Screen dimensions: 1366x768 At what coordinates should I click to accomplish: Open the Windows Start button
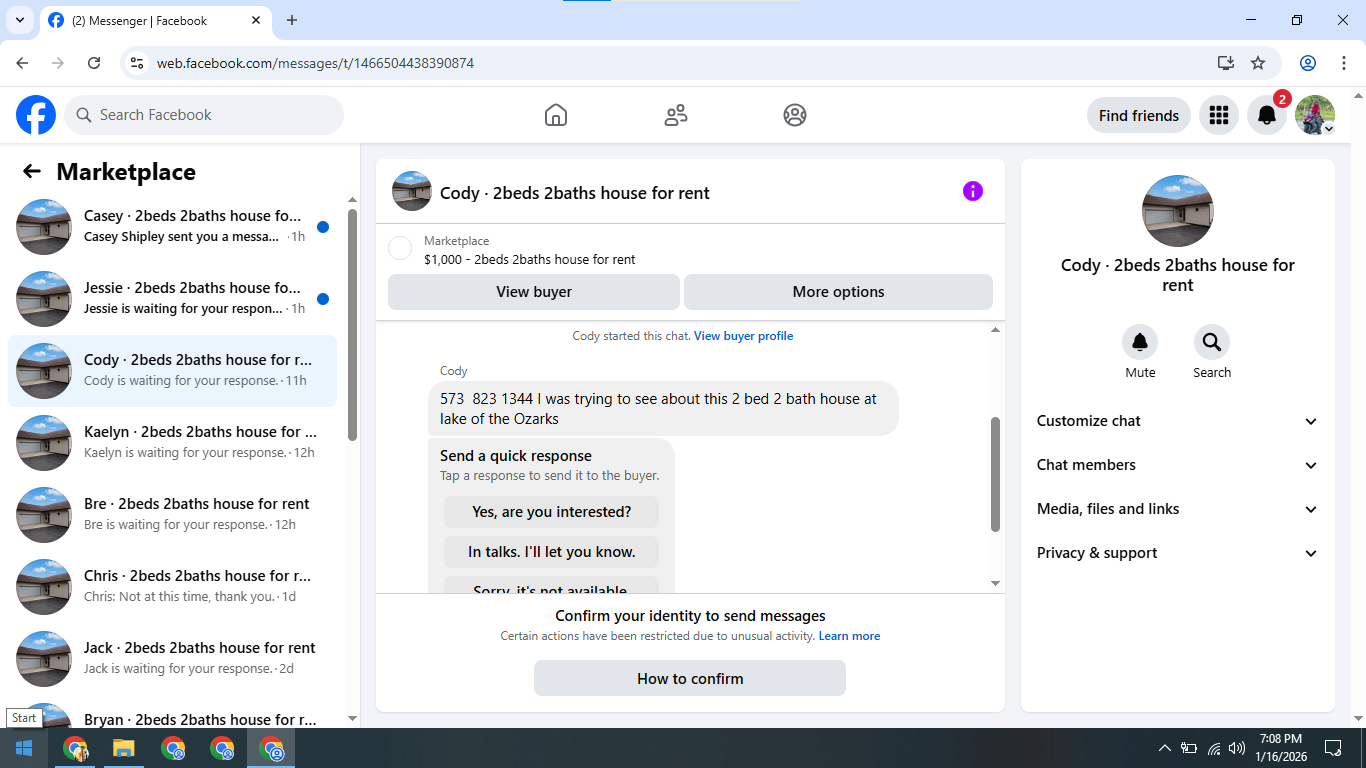pyautogui.click(x=24, y=748)
